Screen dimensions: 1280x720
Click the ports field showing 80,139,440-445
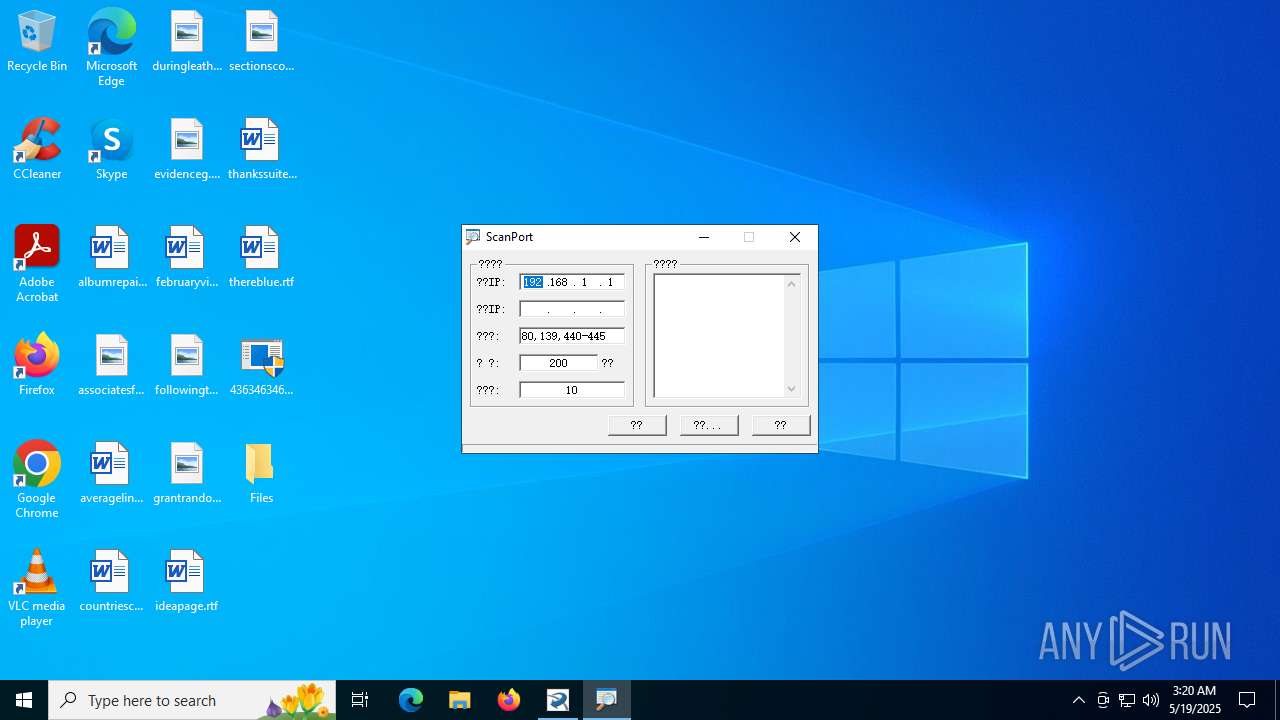click(x=572, y=336)
